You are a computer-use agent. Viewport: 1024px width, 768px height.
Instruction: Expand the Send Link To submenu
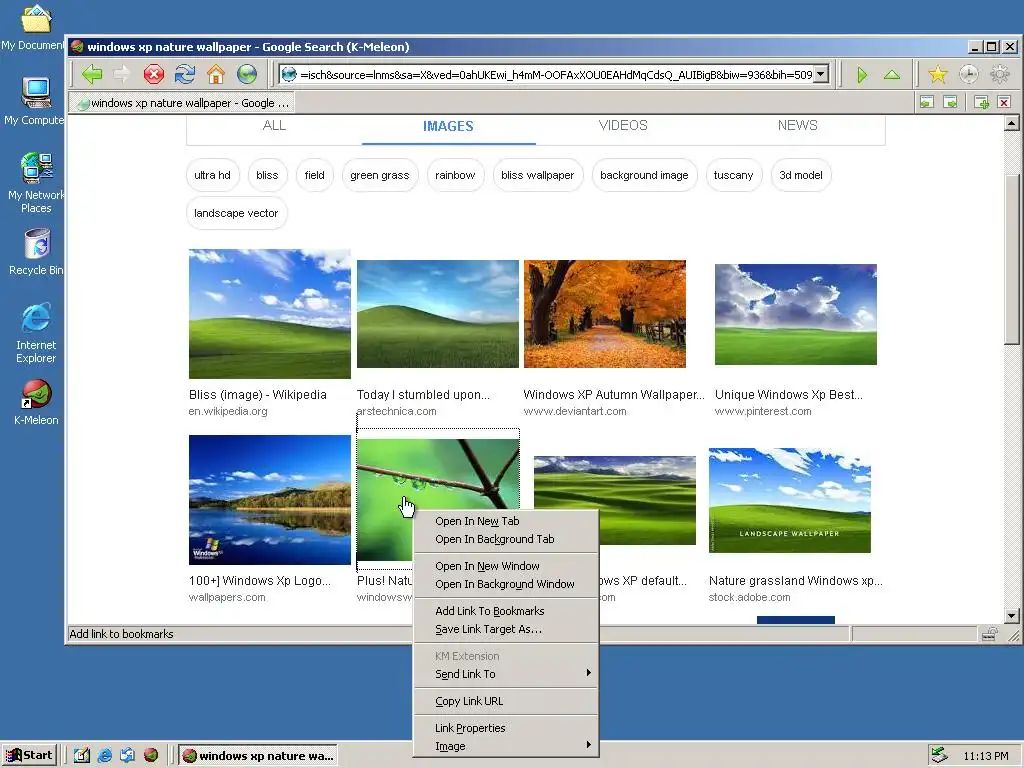[507, 674]
